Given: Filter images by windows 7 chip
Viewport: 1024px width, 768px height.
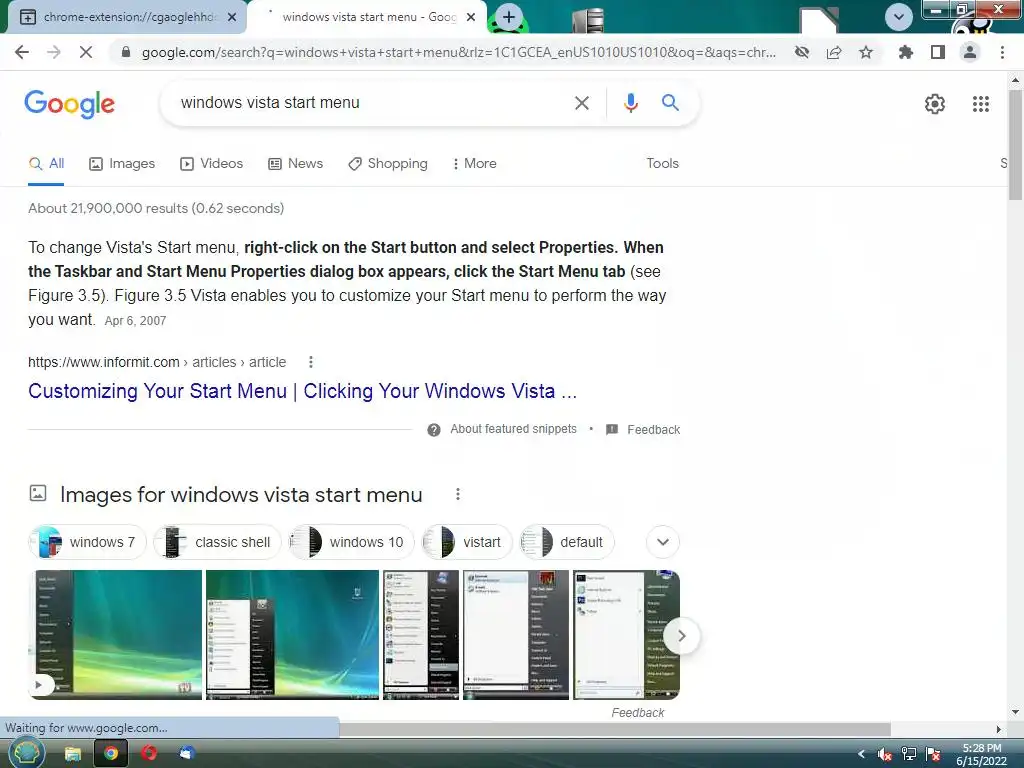Looking at the screenshot, I should click(x=88, y=542).
